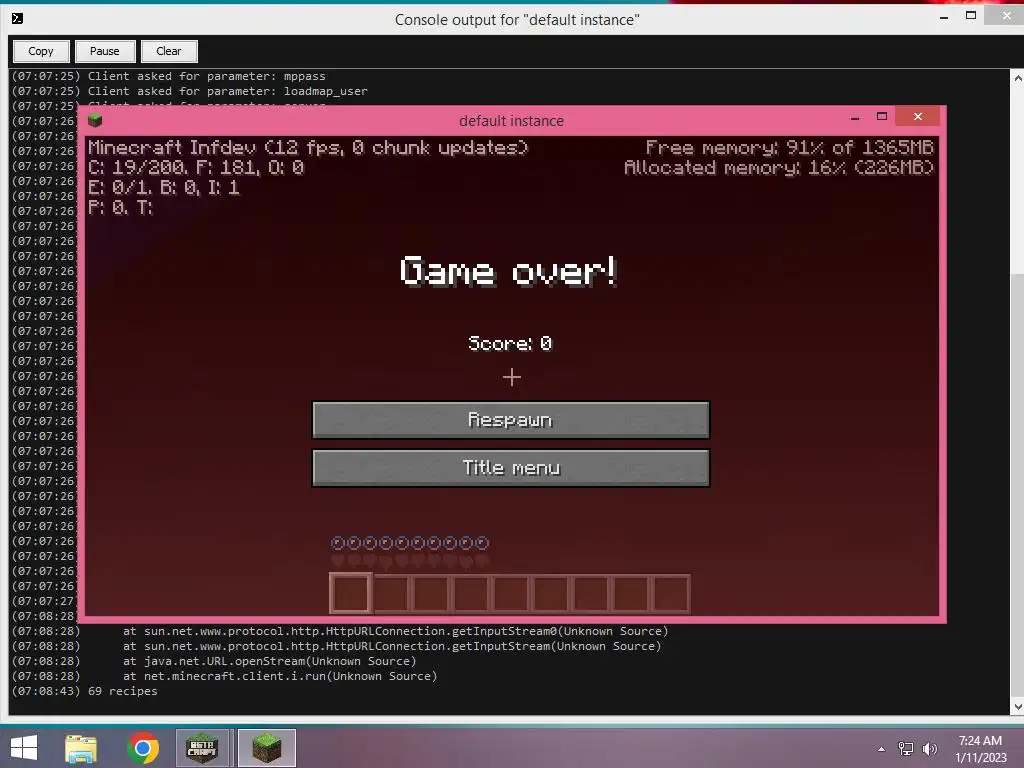Pause the console output
Image resolution: width=1024 pixels, height=768 pixels.
[104, 51]
